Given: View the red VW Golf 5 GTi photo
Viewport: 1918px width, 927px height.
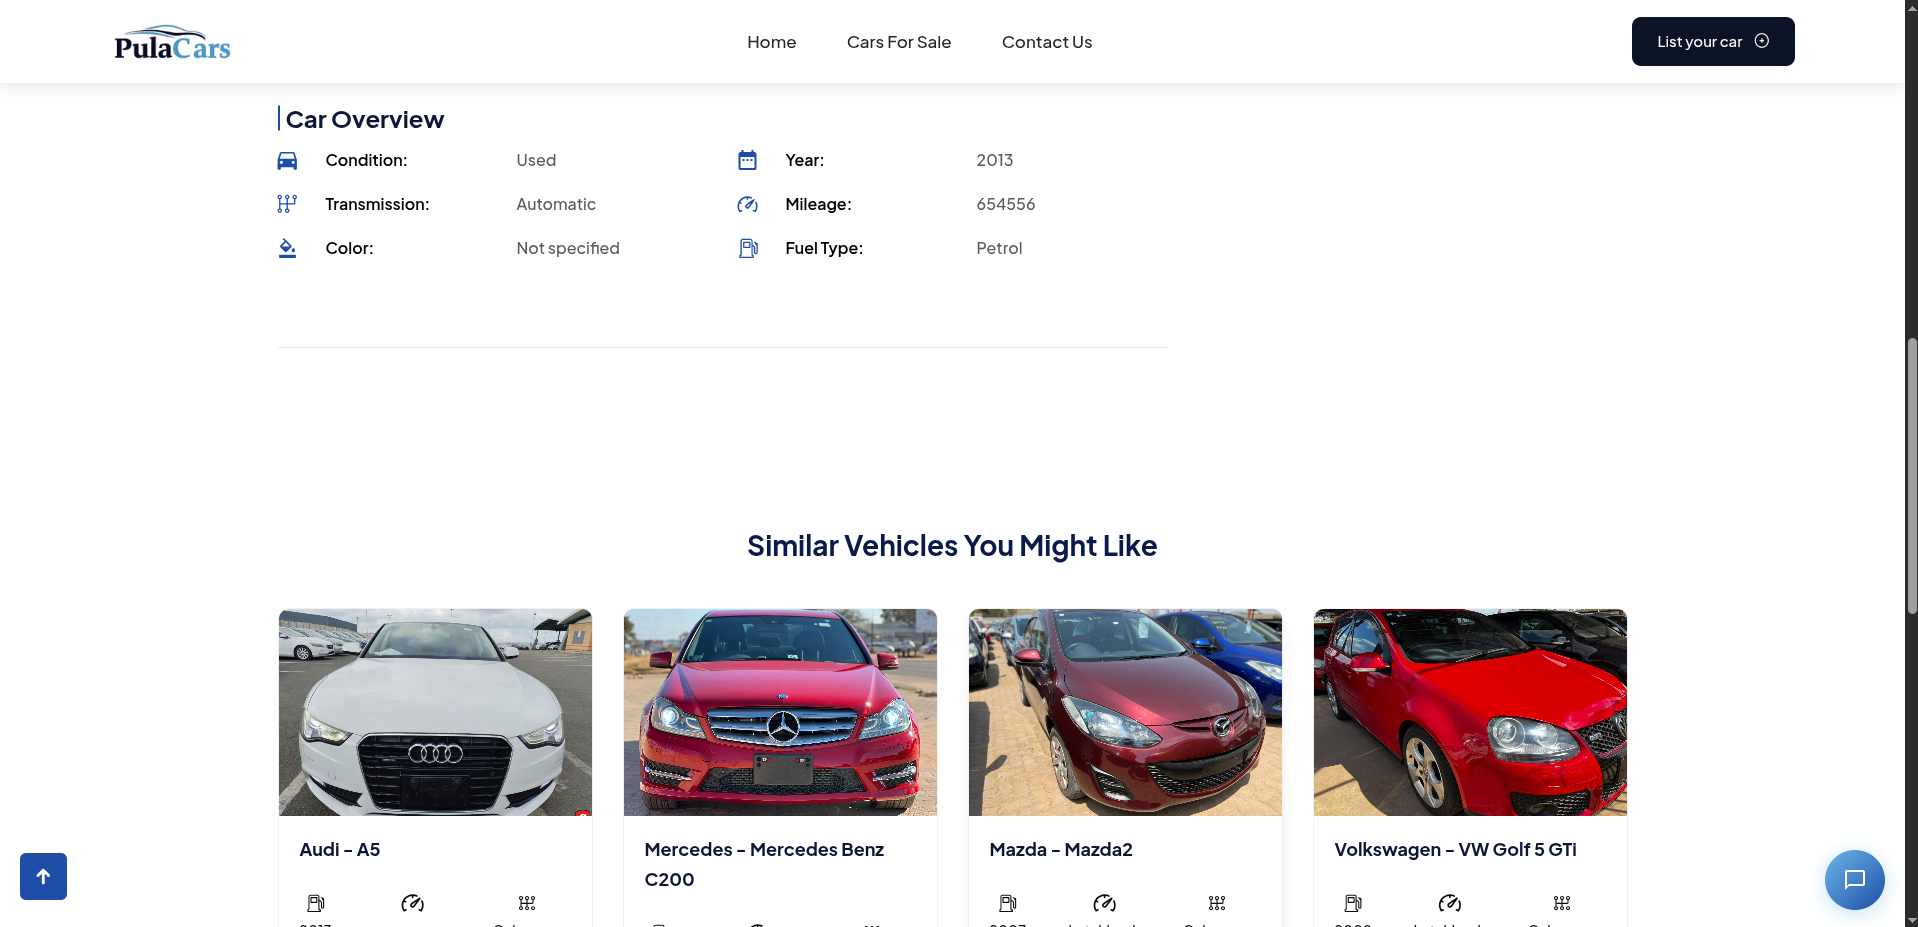Looking at the screenshot, I should 1469,712.
